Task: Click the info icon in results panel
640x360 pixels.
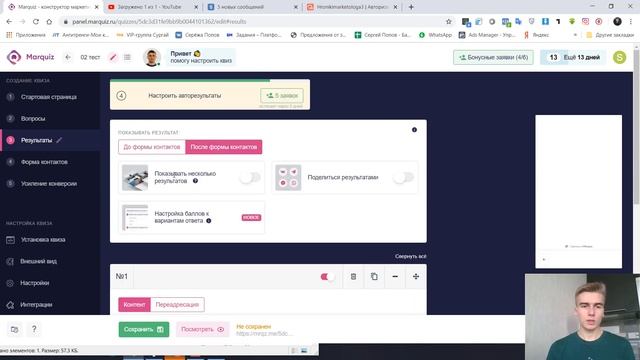Action: click(x=414, y=130)
